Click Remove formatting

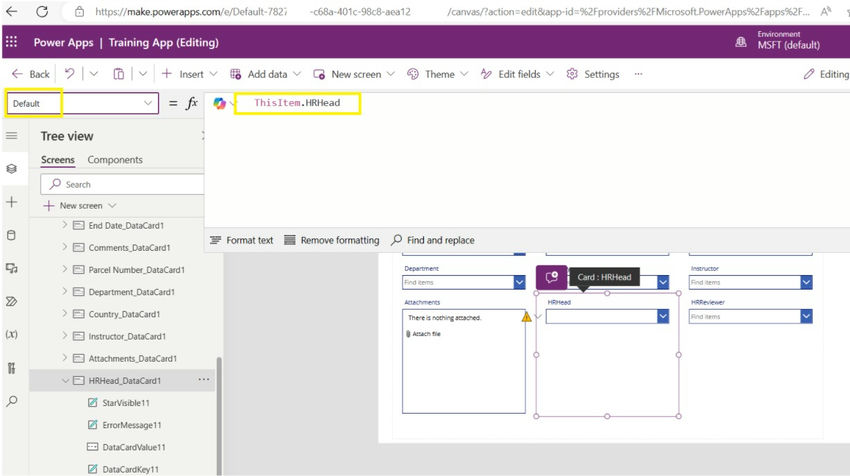coord(332,240)
